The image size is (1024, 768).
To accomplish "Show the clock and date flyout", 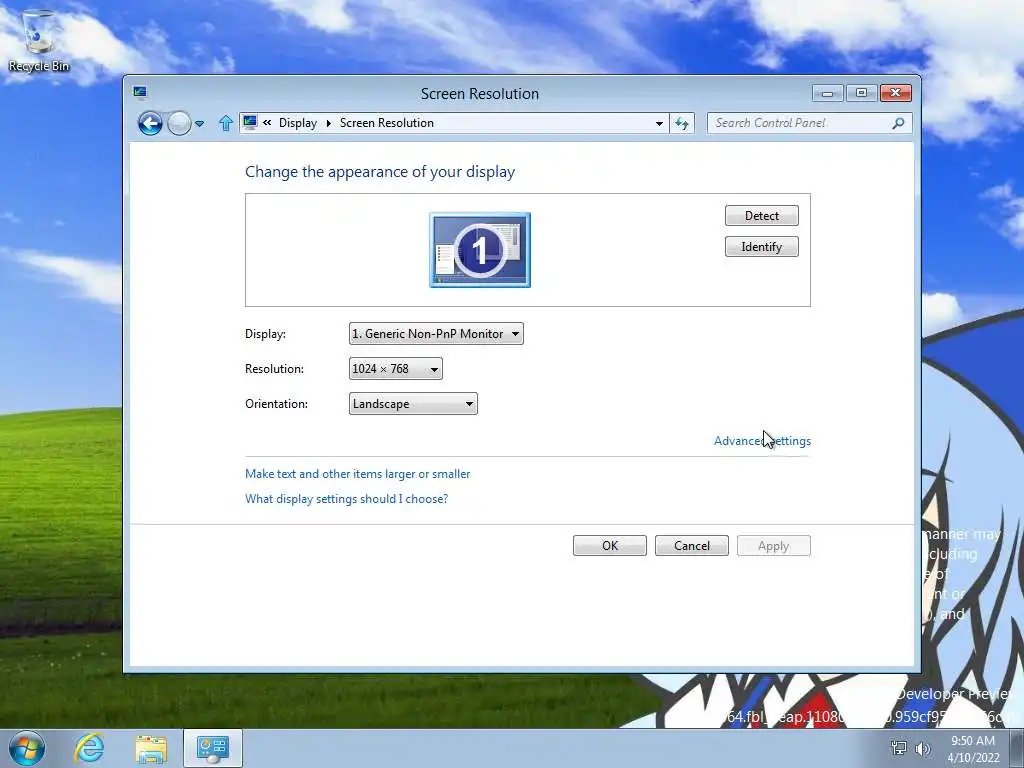I will click(973, 749).
